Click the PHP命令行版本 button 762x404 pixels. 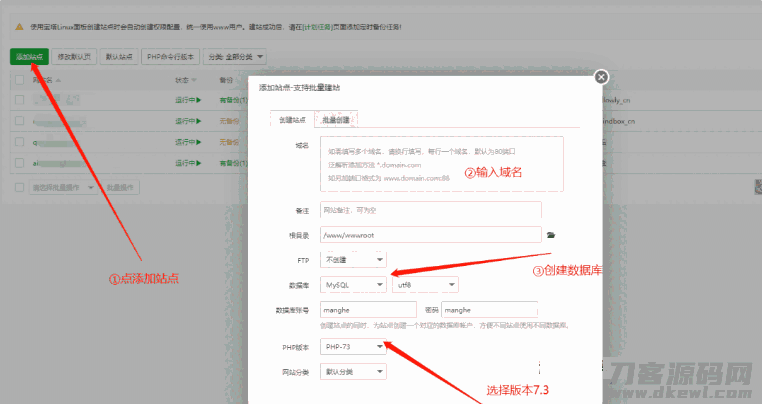pyautogui.click(x=170, y=56)
